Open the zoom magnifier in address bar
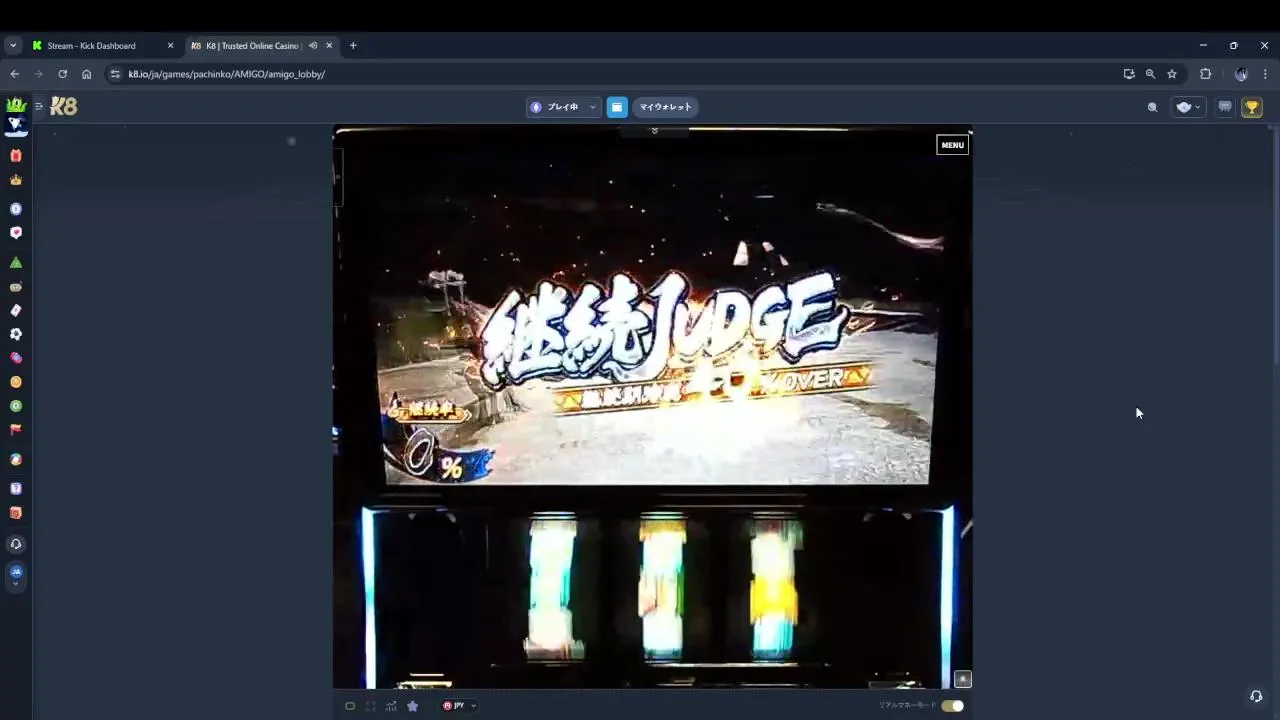Screen dimensions: 1280x720 click(1150, 74)
